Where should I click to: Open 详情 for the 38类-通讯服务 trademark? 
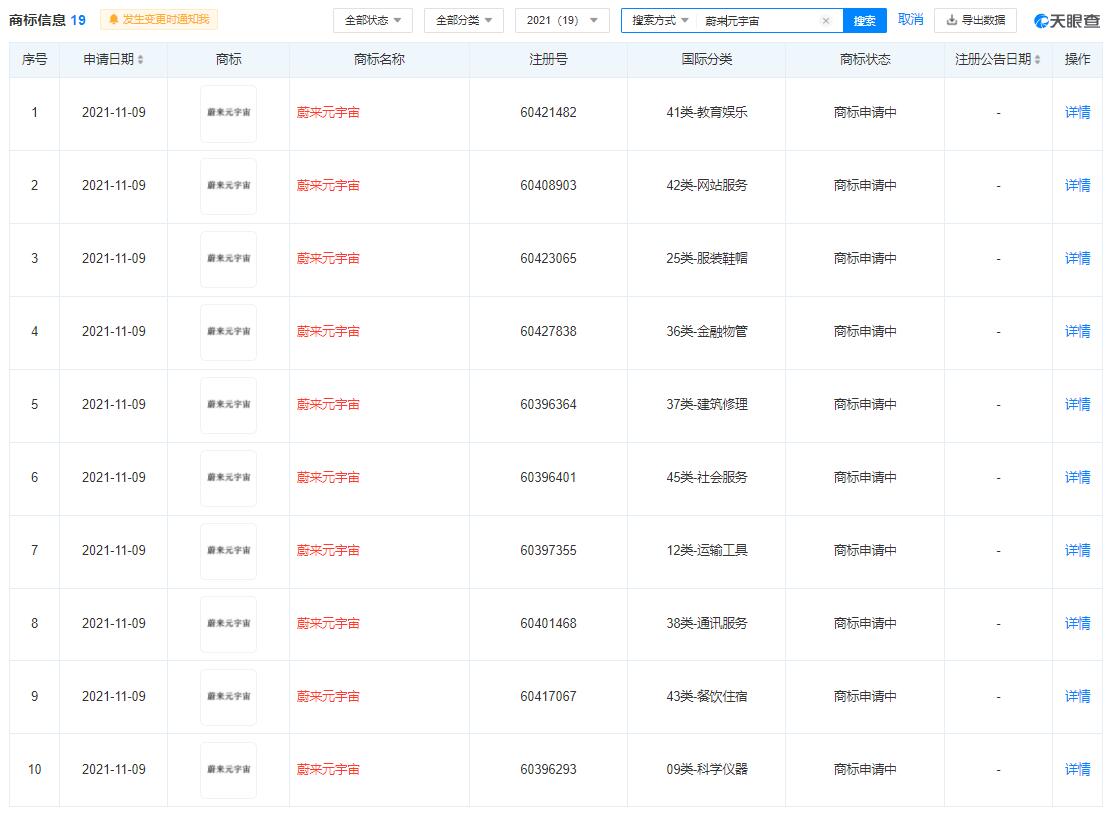(x=1076, y=623)
